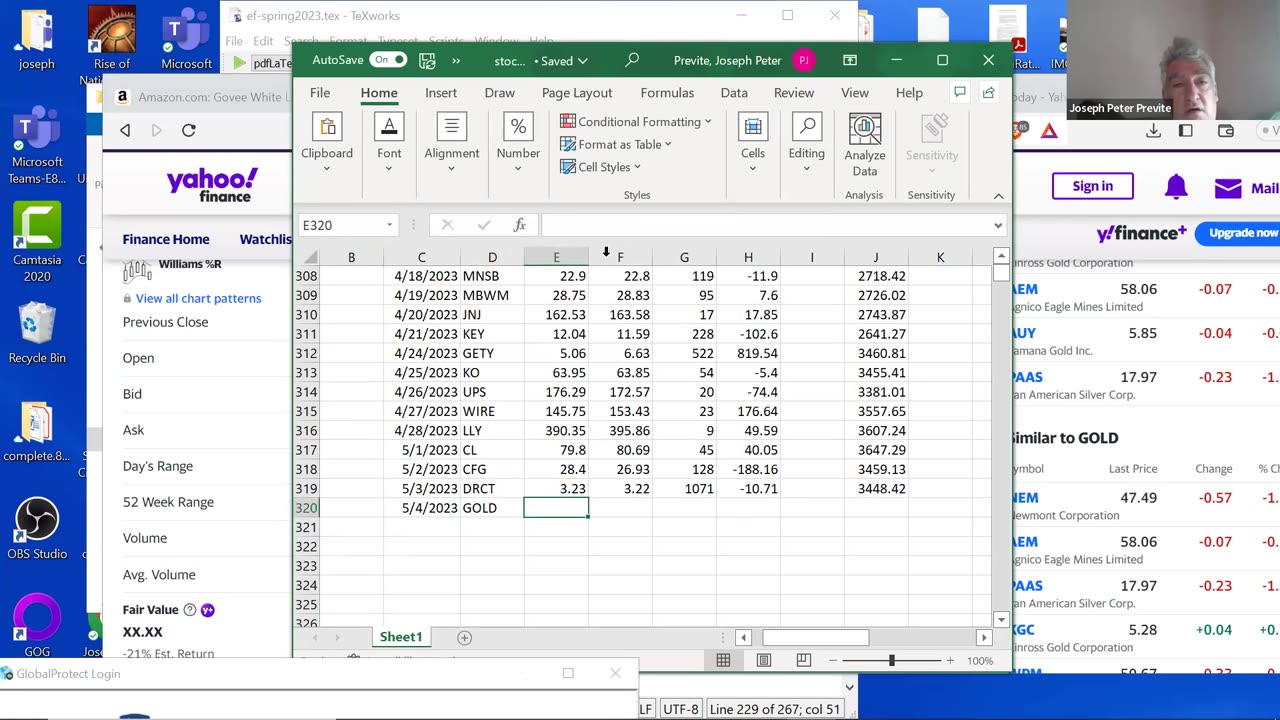
Task: Click the Insert Function fx icon
Action: (x=520, y=225)
